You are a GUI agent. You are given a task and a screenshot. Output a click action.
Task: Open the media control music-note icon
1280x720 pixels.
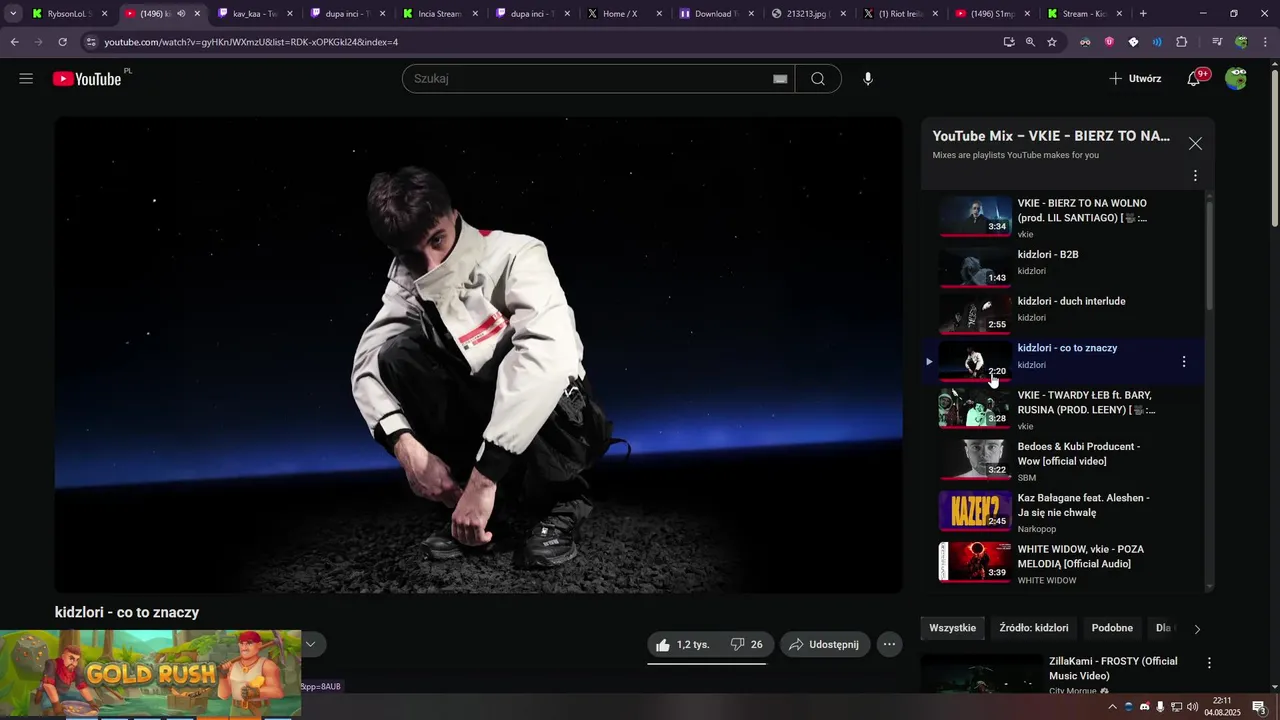coord(1217,42)
